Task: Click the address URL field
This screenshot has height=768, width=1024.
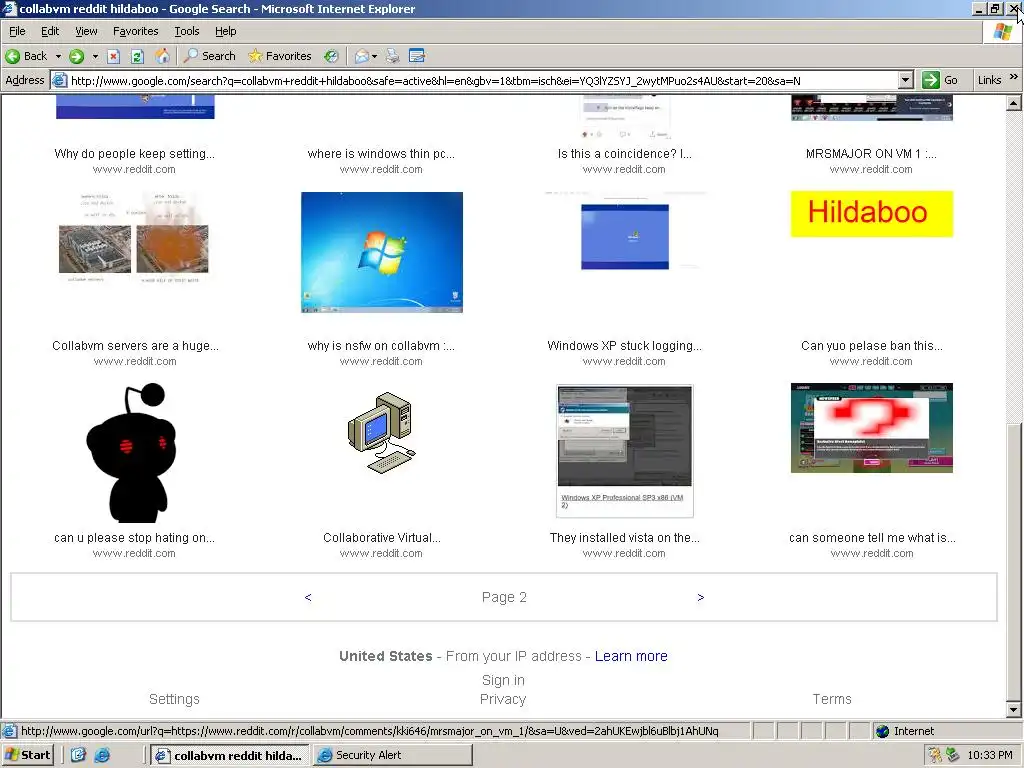Action: [x=482, y=81]
